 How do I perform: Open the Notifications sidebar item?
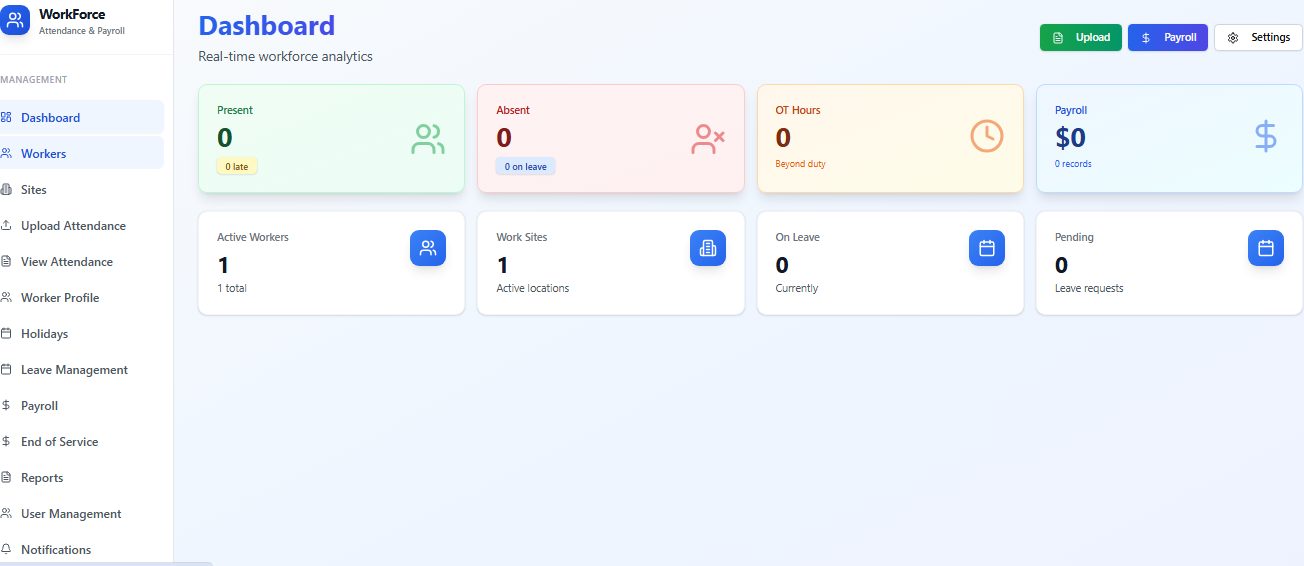(56, 550)
